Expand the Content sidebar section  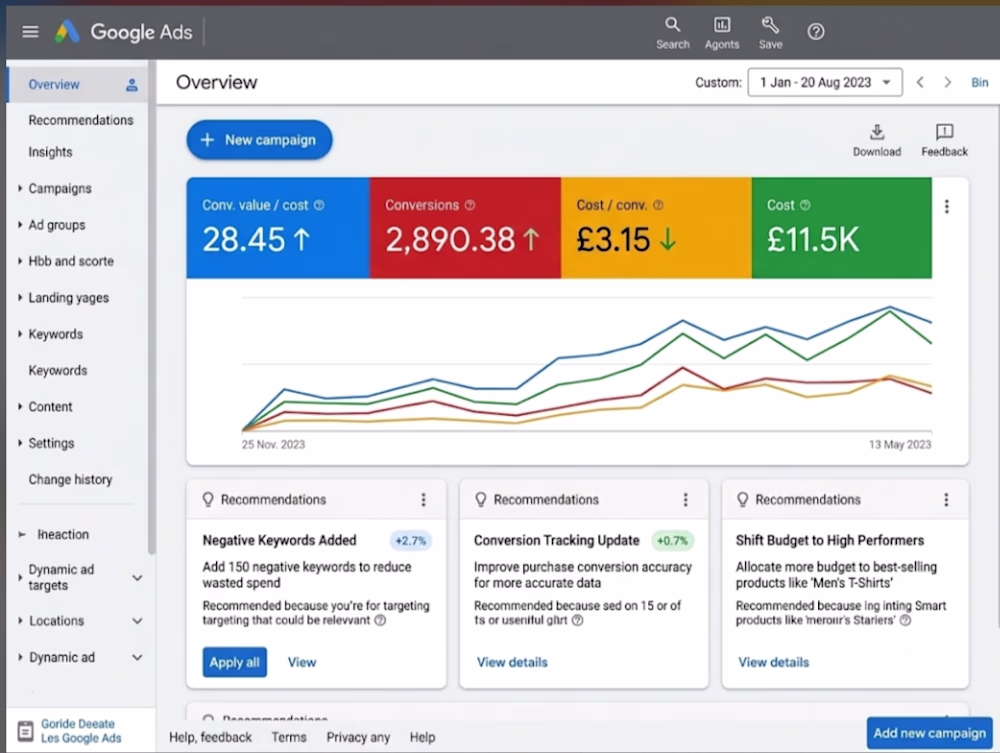click(20, 407)
